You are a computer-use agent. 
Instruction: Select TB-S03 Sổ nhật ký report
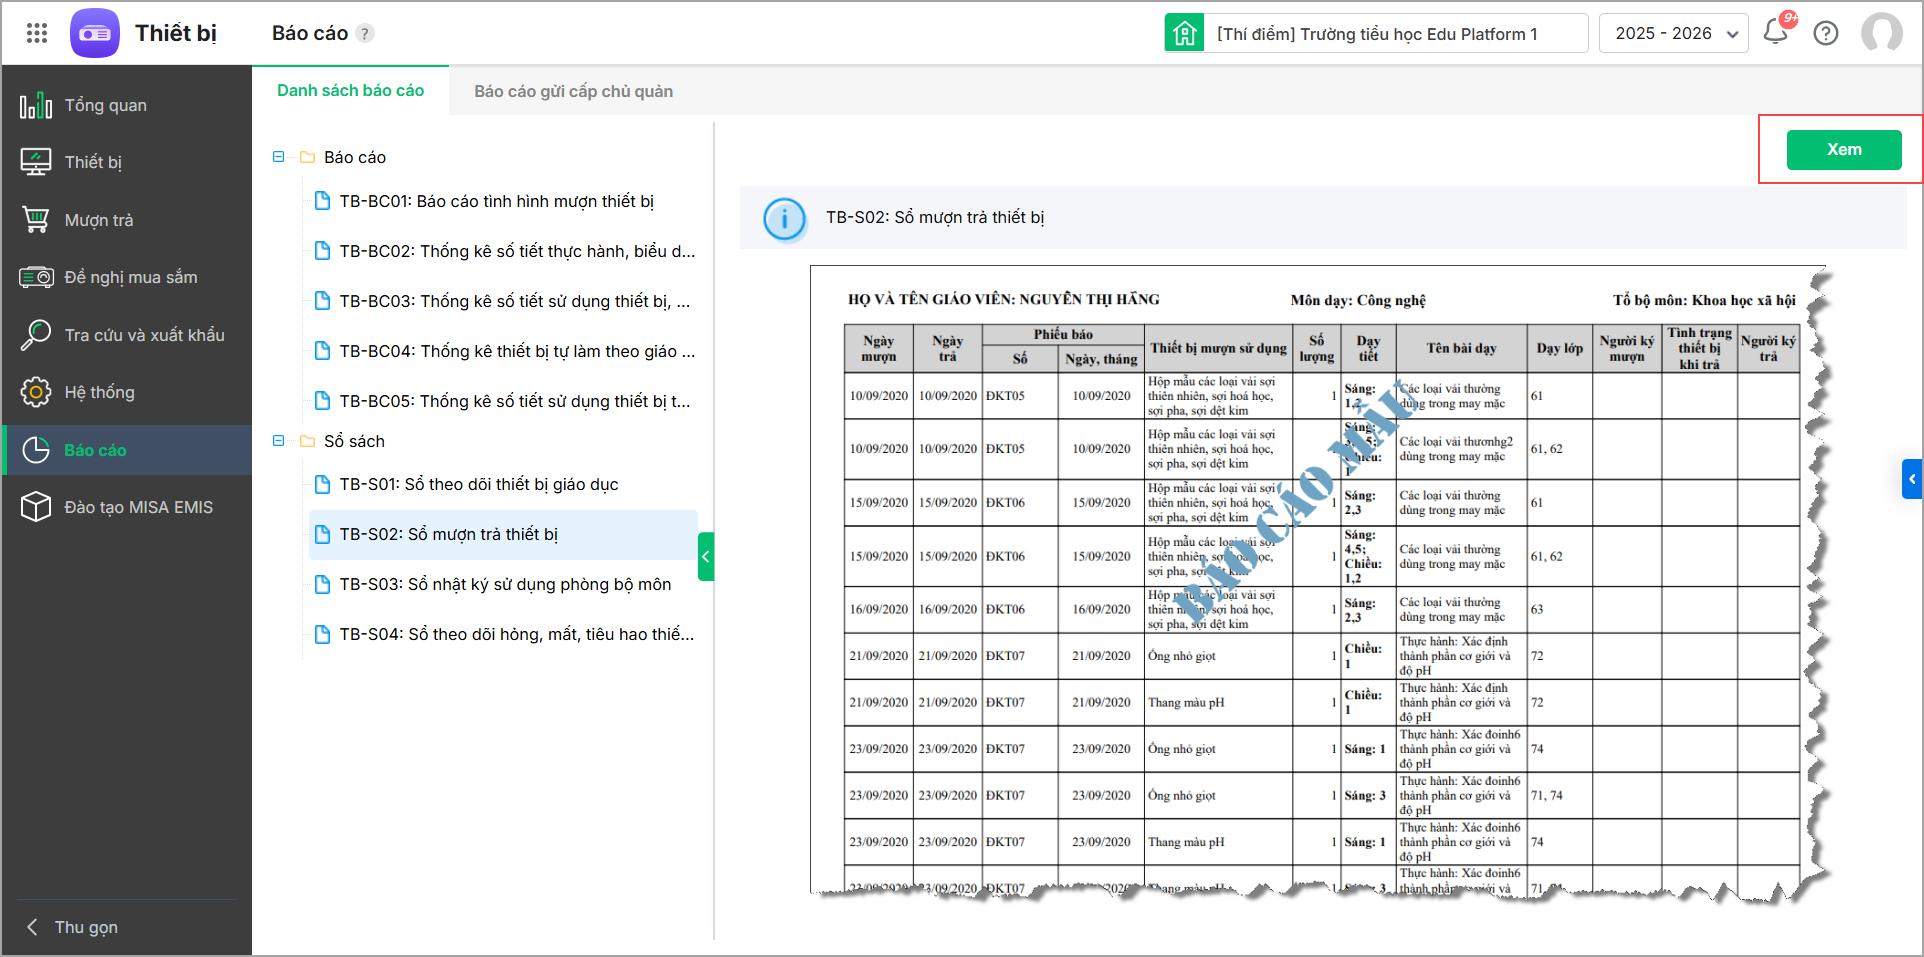pyautogui.click(x=504, y=584)
